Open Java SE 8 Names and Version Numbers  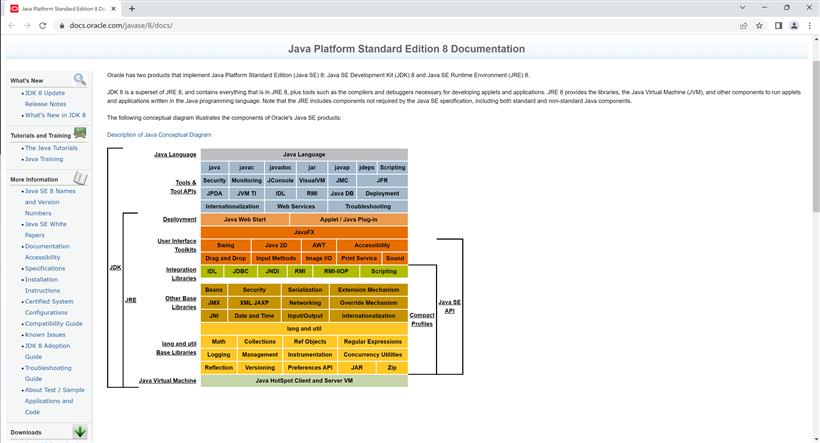(50, 202)
